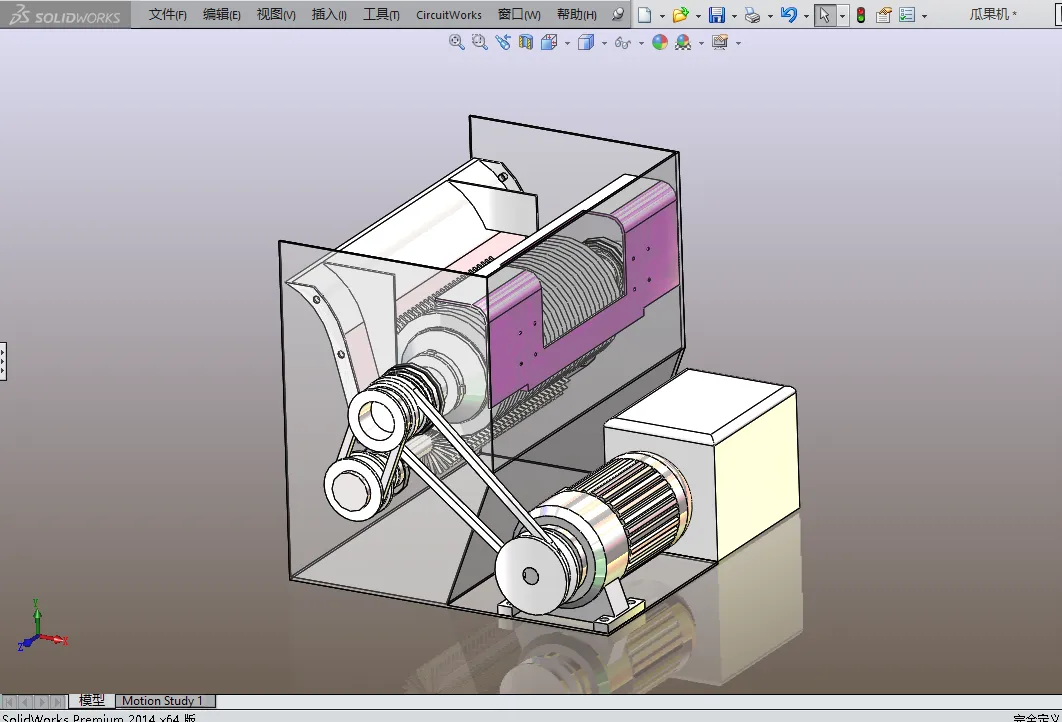Open the CircuitWorks menu
This screenshot has width=1062, height=722.
448,14
